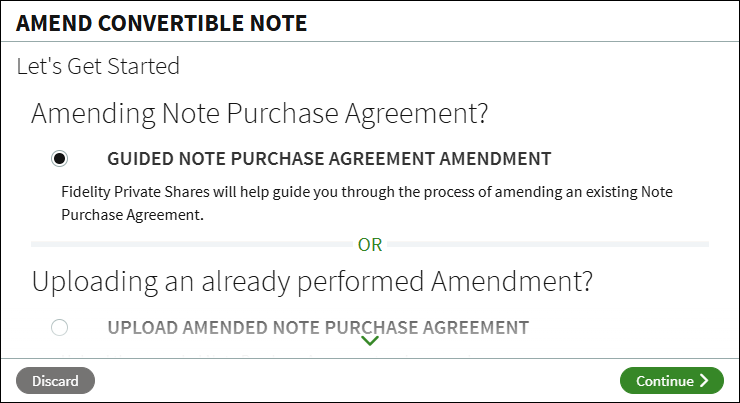The height and width of the screenshot is (403, 740).
Task: Click the 'GUIDED NOTE PURCHASE AGREEMENT AMENDMENT' label
Action: point(329,158)
